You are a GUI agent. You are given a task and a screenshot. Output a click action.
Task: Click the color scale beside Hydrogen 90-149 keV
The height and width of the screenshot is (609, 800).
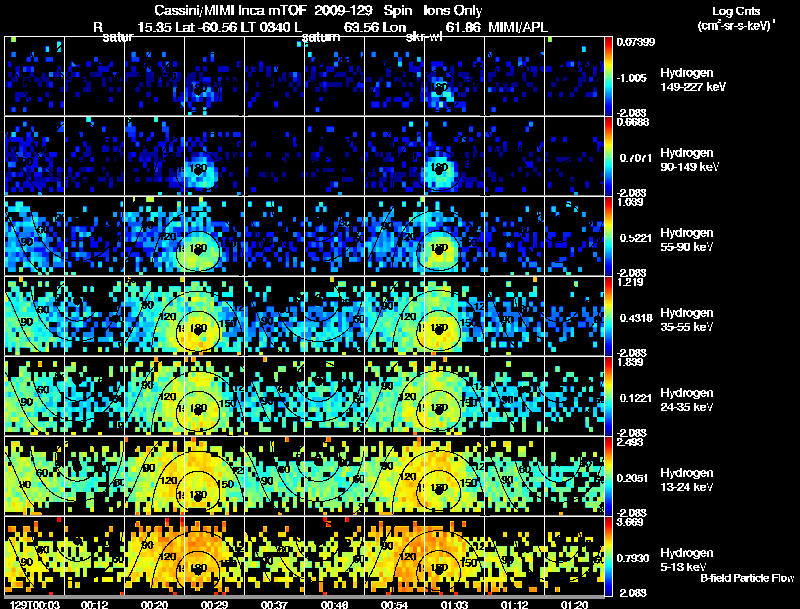point(608,157)
